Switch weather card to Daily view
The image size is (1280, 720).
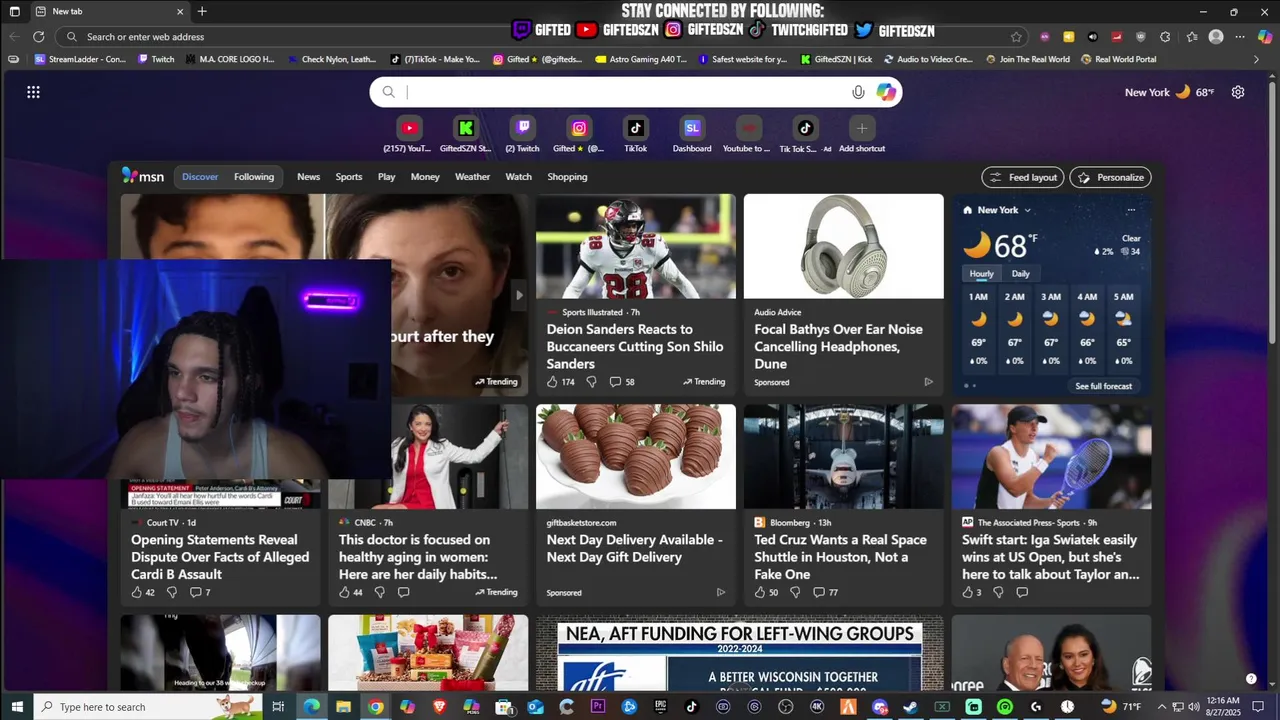1020,273
